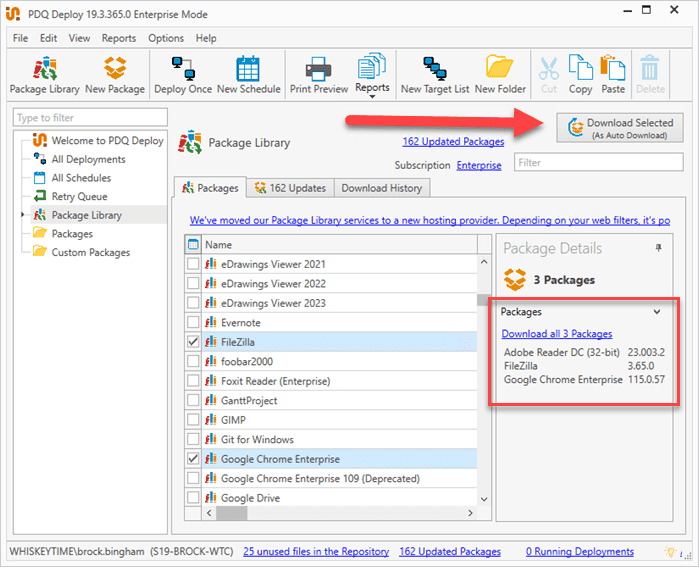Screen dimensions: 699x567
Task: Open Custom Packages folder in sidebar
Action: pos(82,252)
